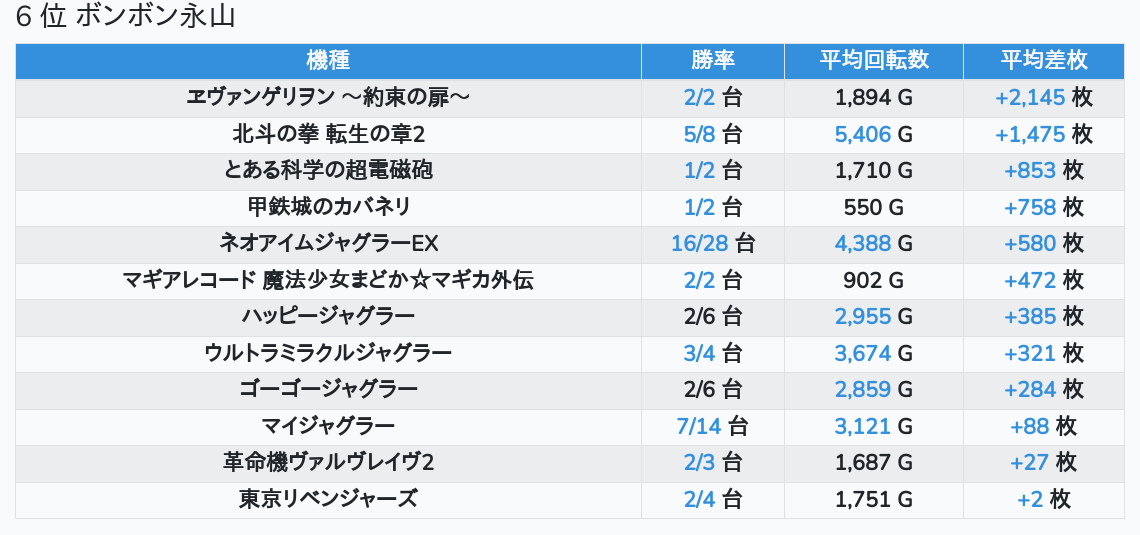The image size is (1140, 535).
Task: Click the 2/3 win rate for 革命機ヴァルヴレイヴ2
Action: point(700,462)
